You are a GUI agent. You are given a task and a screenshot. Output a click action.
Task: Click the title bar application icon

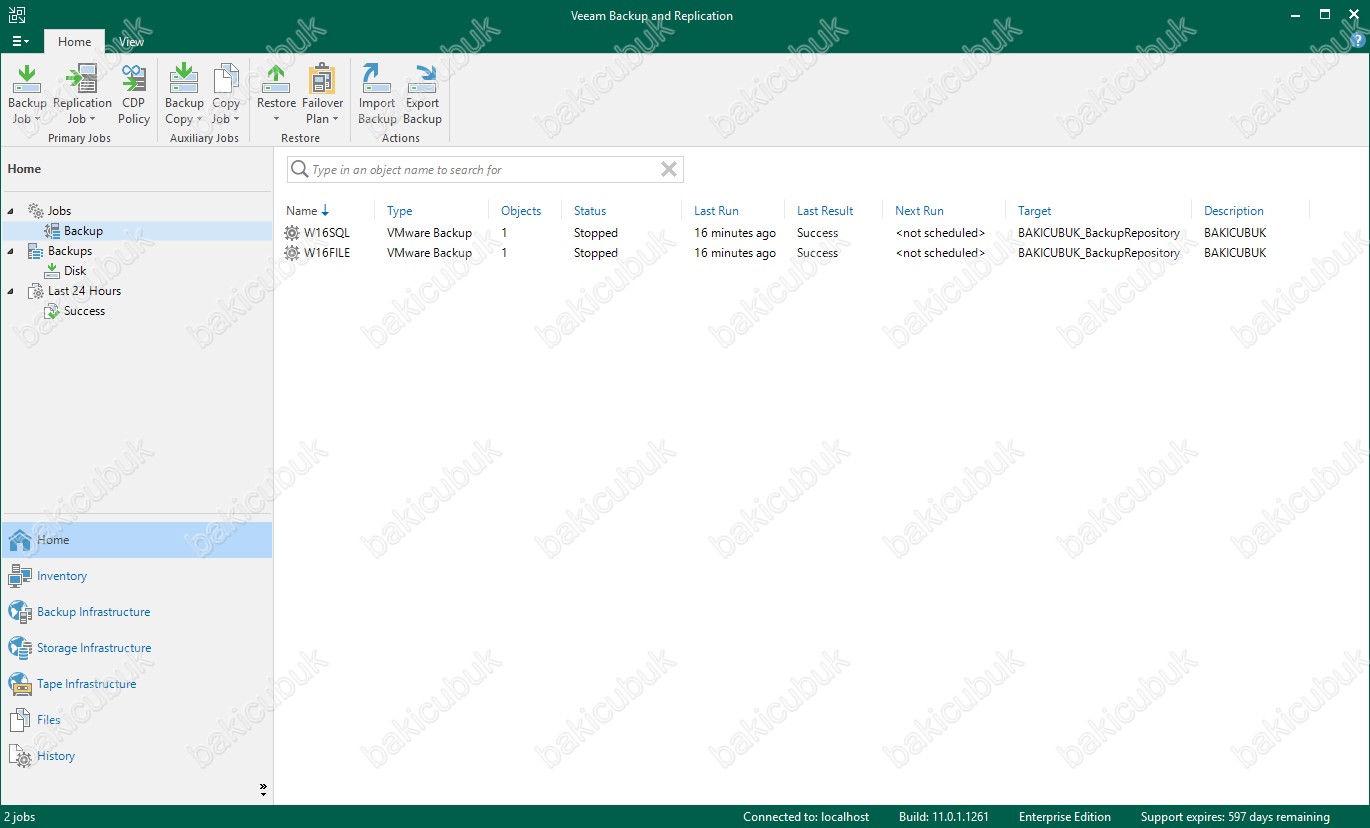(x=17, y=15)
